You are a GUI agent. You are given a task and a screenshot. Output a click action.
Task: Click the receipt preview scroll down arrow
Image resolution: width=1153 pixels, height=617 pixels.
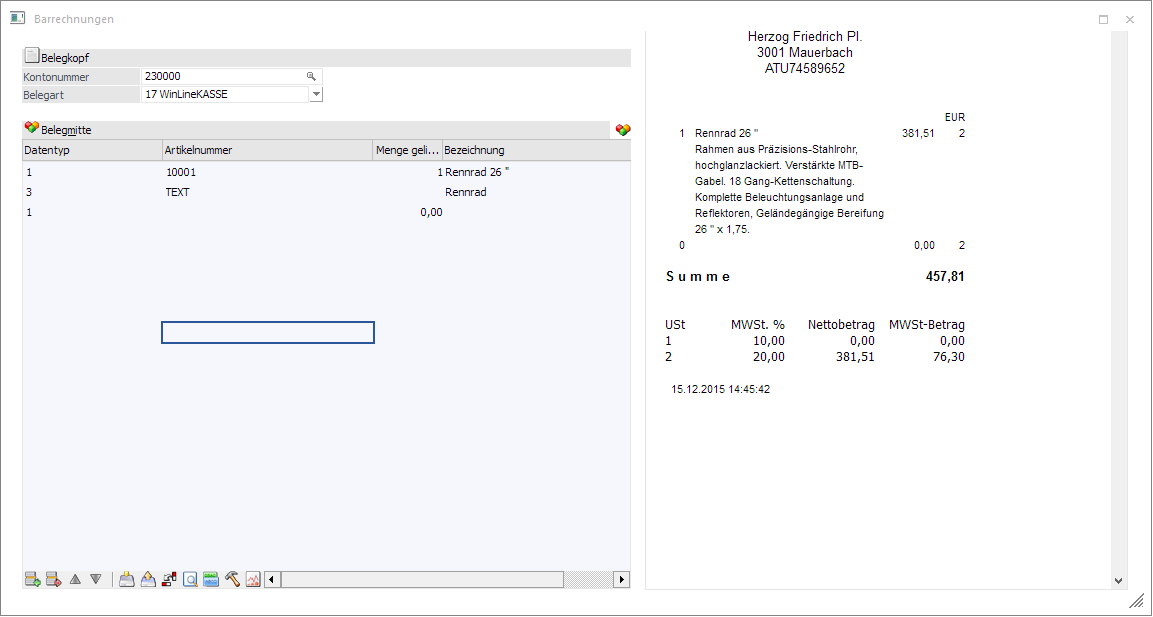(1118, 581)
